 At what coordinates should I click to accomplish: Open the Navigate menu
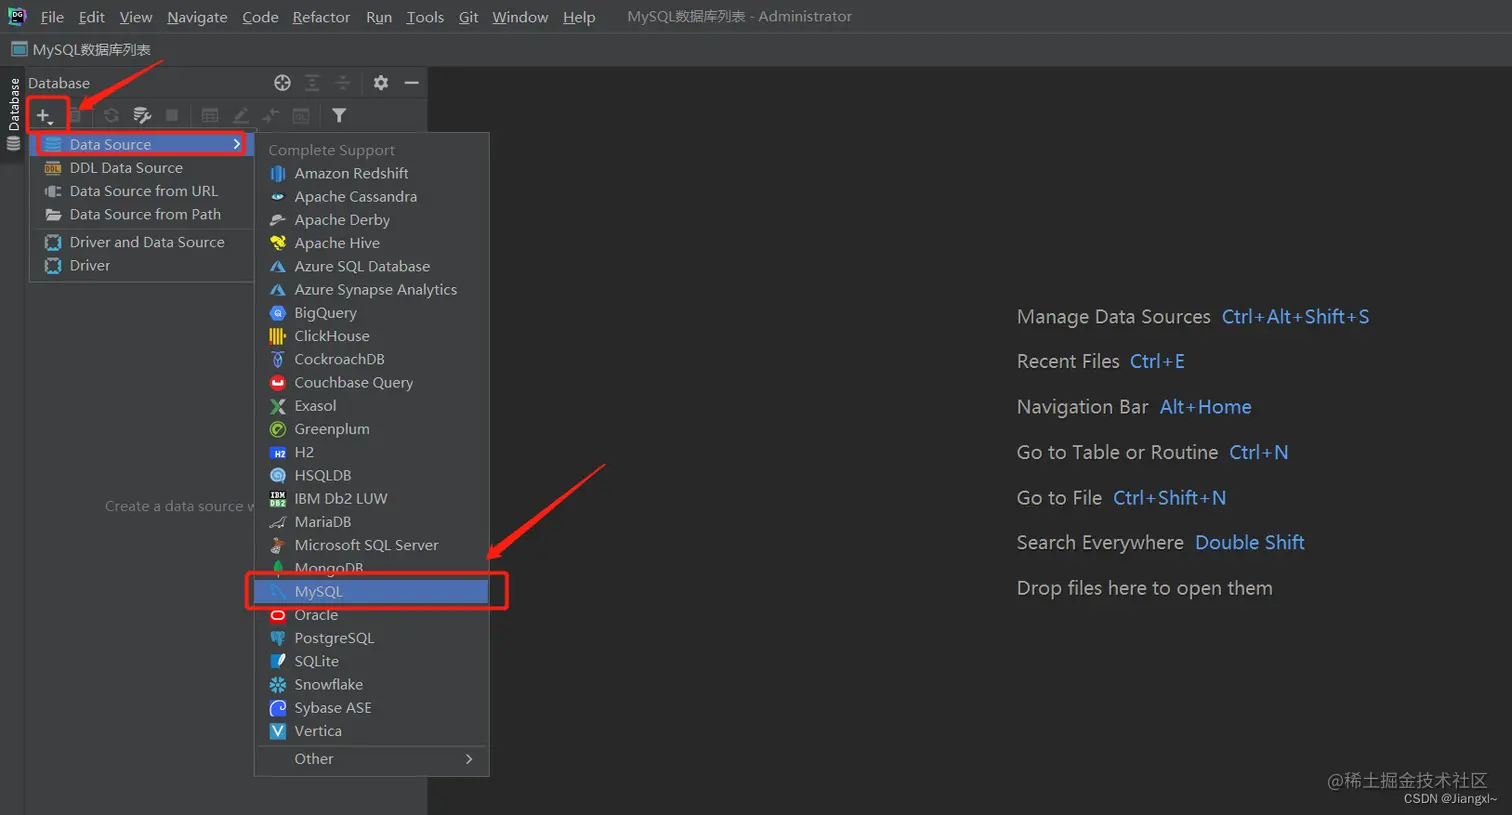click(x=197, y=17)
